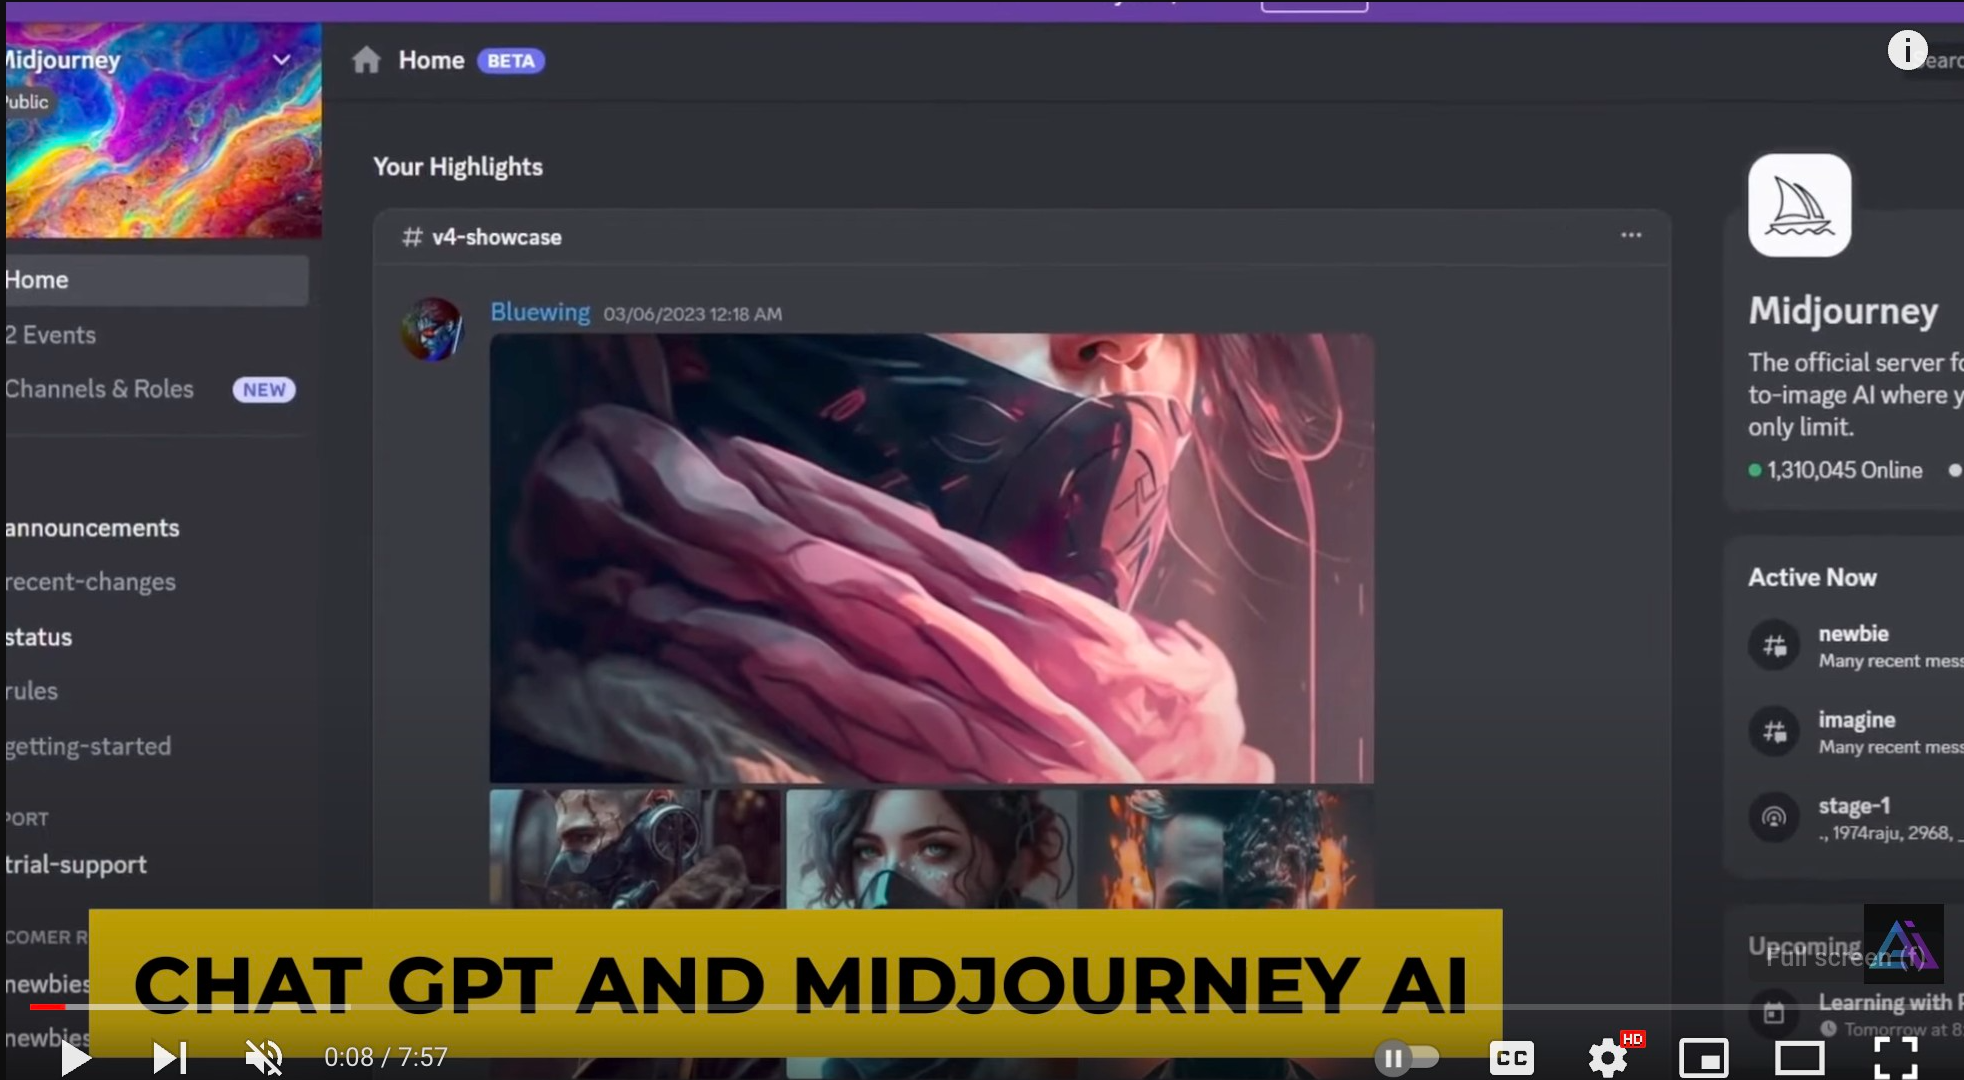Collapse the Midjourney server dropdown
Screen dimensions: 1964x1080
coord(280,59)
